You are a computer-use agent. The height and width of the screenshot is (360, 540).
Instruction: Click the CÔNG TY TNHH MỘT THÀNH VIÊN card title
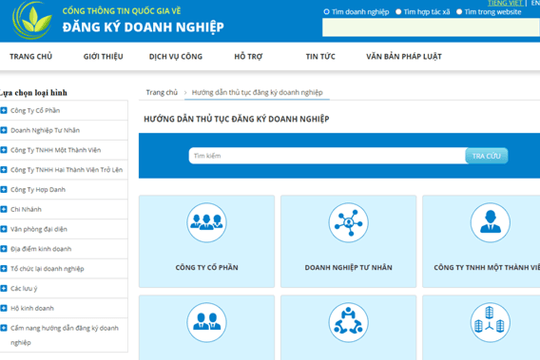tap(487, 267)
